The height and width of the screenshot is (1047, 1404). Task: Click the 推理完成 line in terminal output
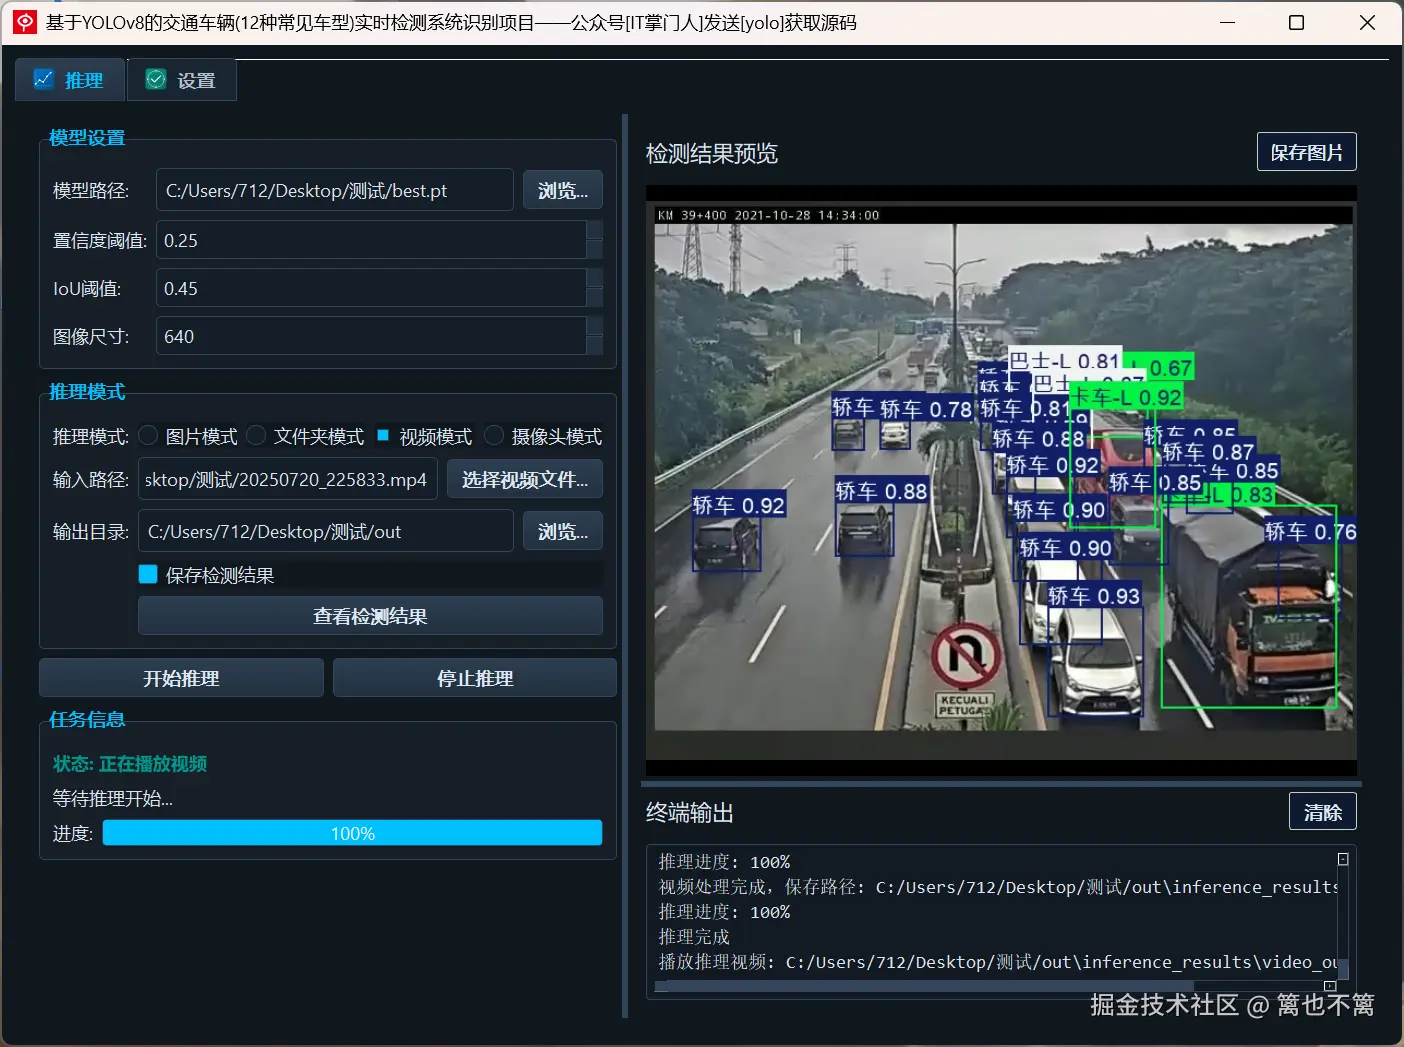694,937
